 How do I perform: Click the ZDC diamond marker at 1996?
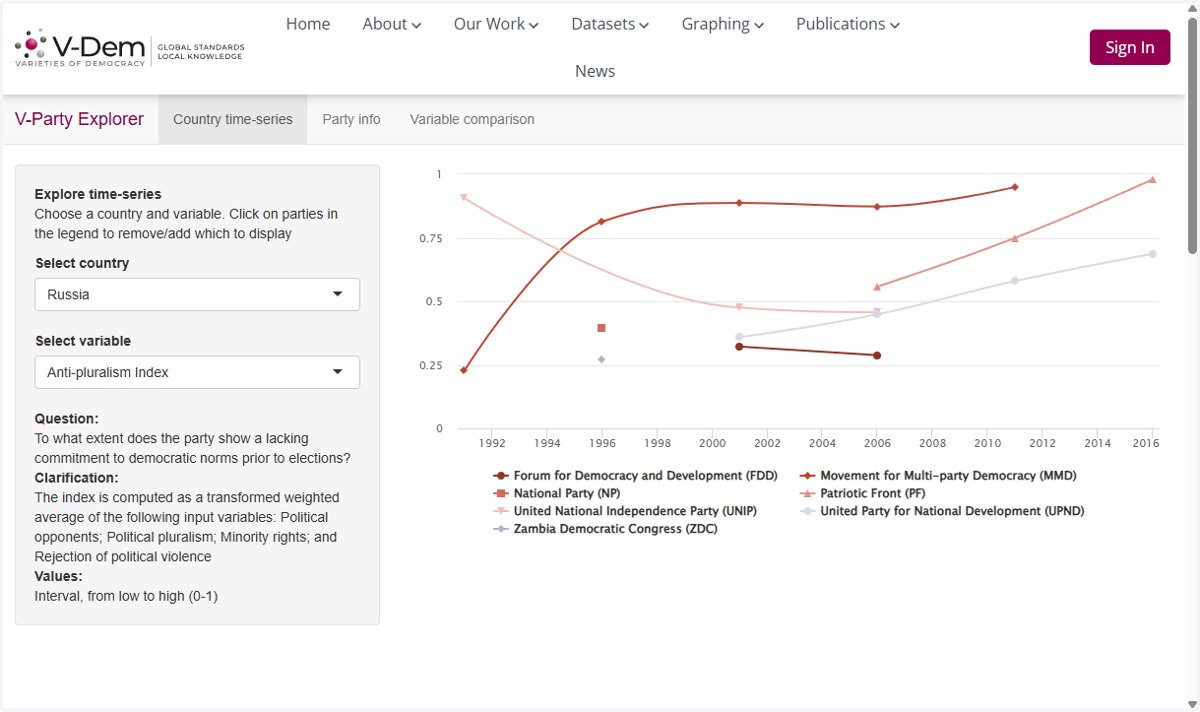pos(601,359)
